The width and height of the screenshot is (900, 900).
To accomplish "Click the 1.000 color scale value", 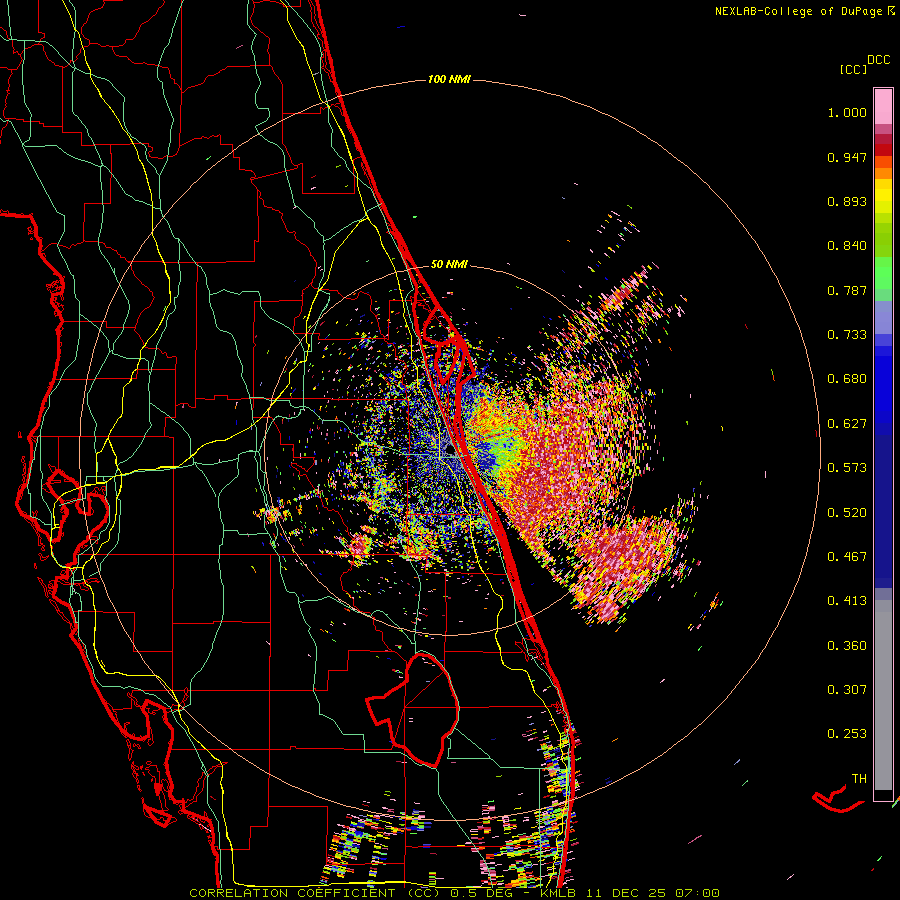I will click(847, 112).
